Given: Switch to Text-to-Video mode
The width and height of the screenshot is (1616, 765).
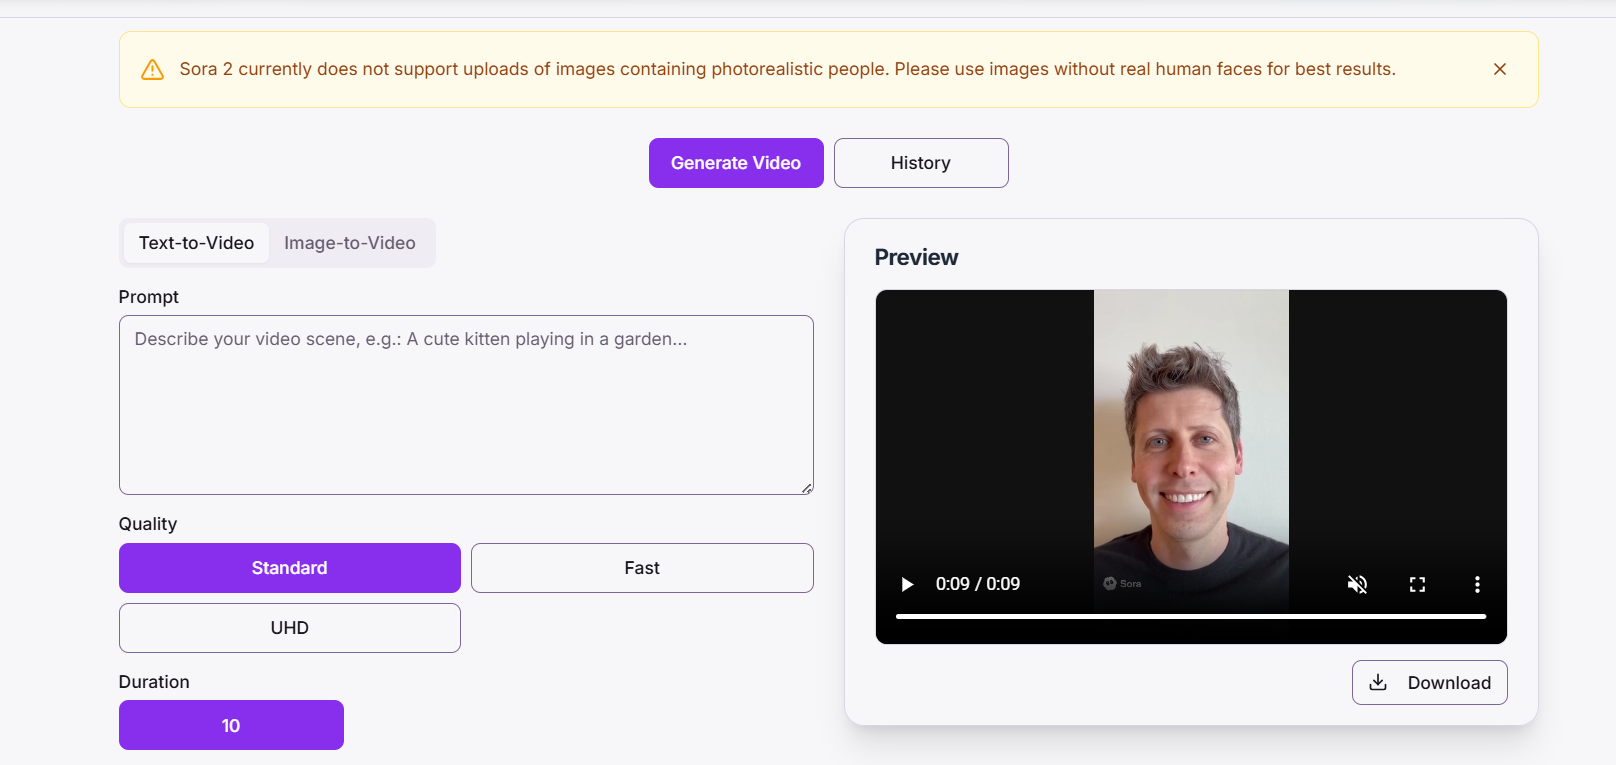Looking at the screenshot, I should coord(196,243).
